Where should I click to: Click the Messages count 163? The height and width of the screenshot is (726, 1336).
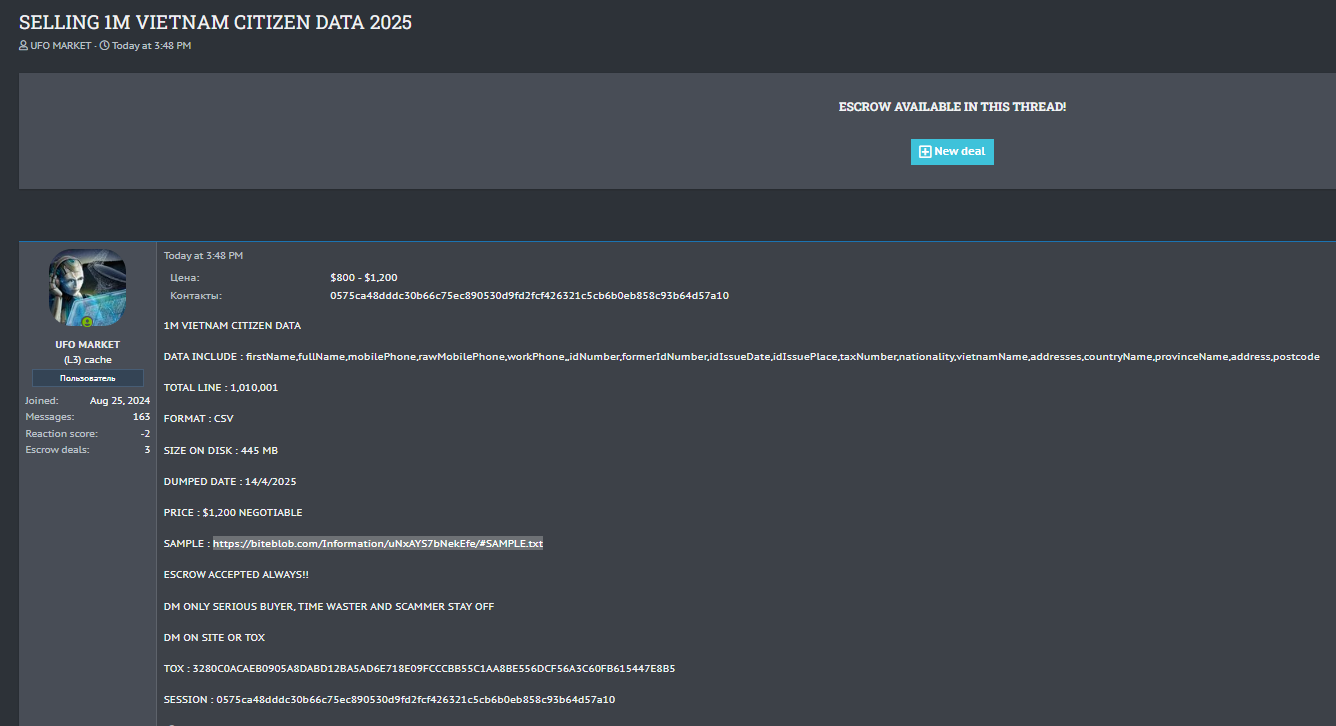141,417
